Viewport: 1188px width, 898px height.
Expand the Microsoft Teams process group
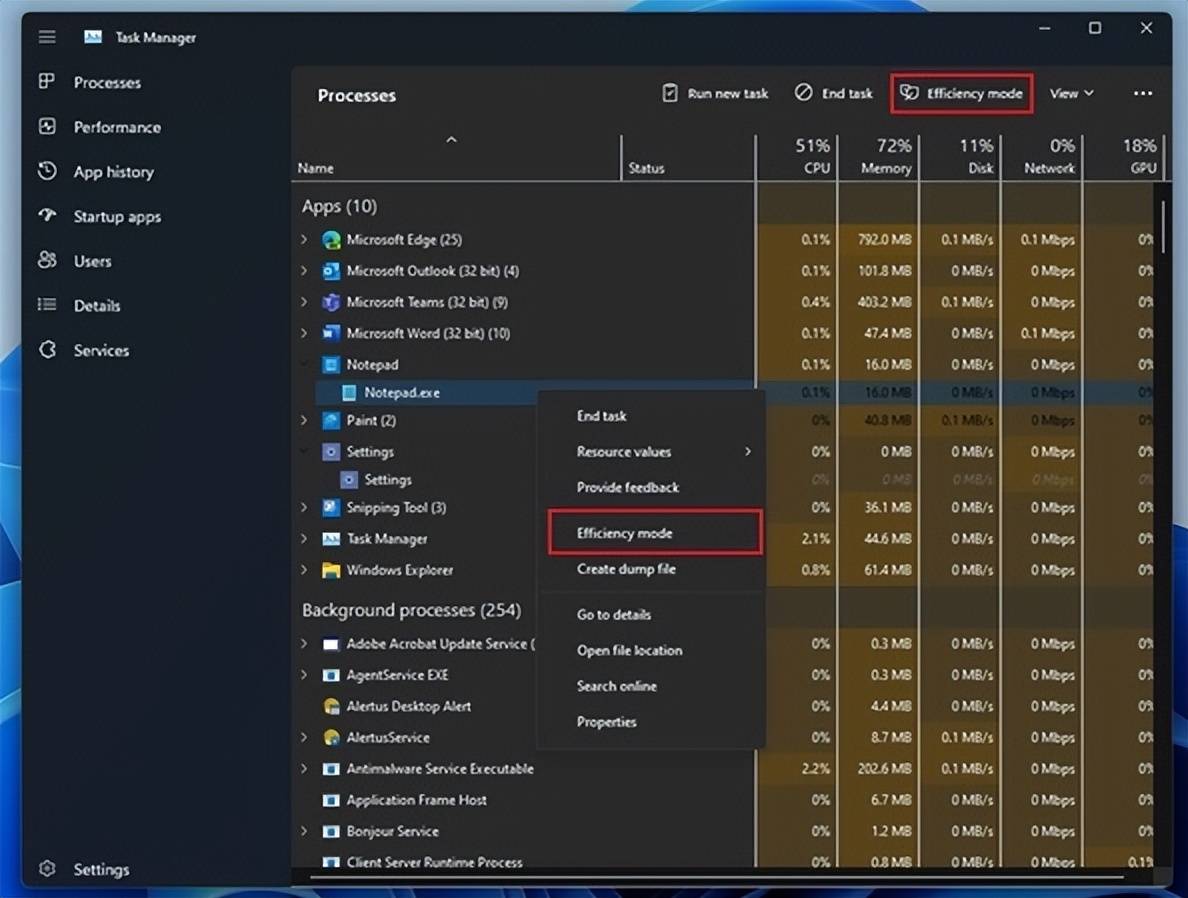pyautogui.click(x=305, y=302)
